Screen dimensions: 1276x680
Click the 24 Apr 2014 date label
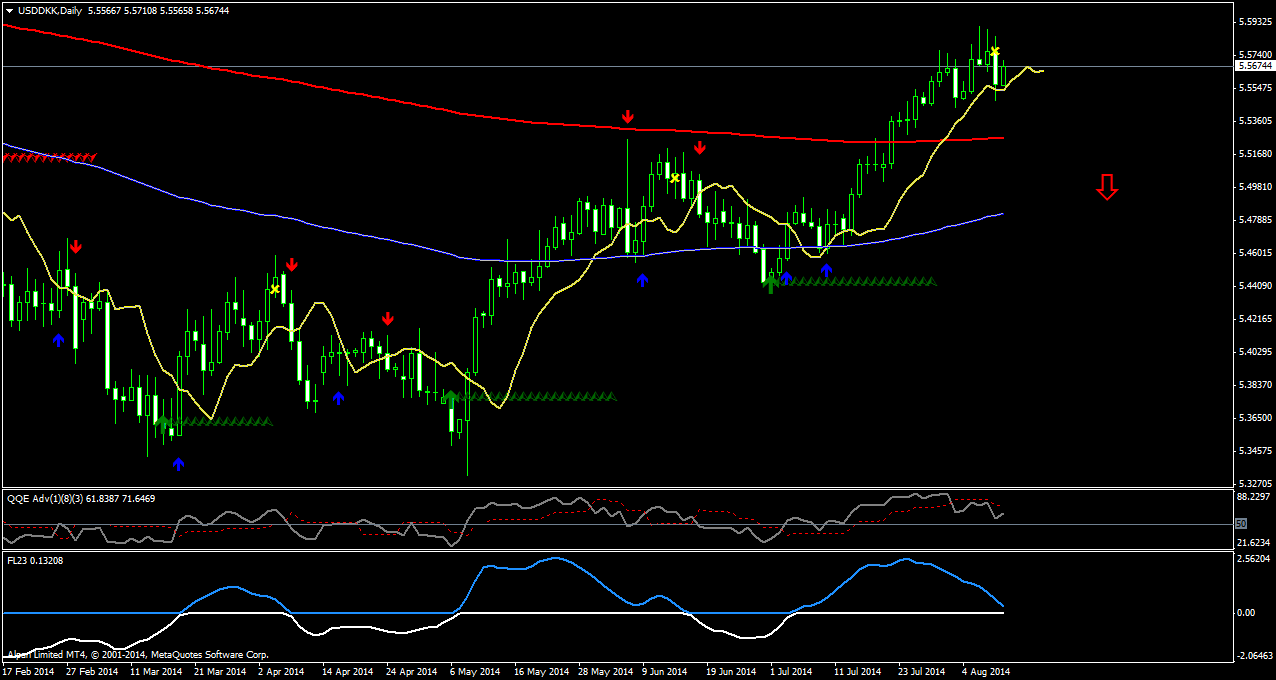412,672
